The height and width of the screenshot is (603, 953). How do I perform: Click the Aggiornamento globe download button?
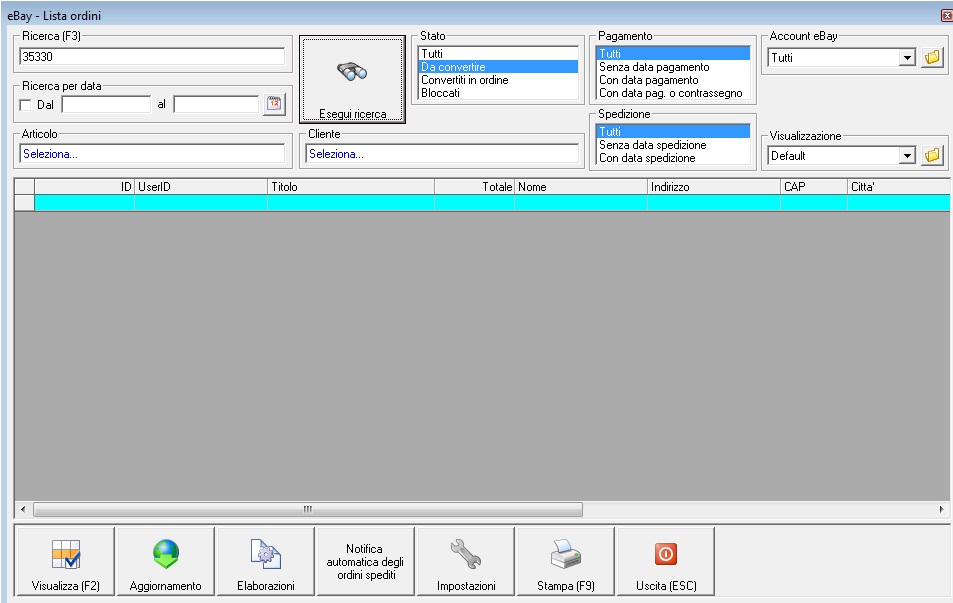165,561
